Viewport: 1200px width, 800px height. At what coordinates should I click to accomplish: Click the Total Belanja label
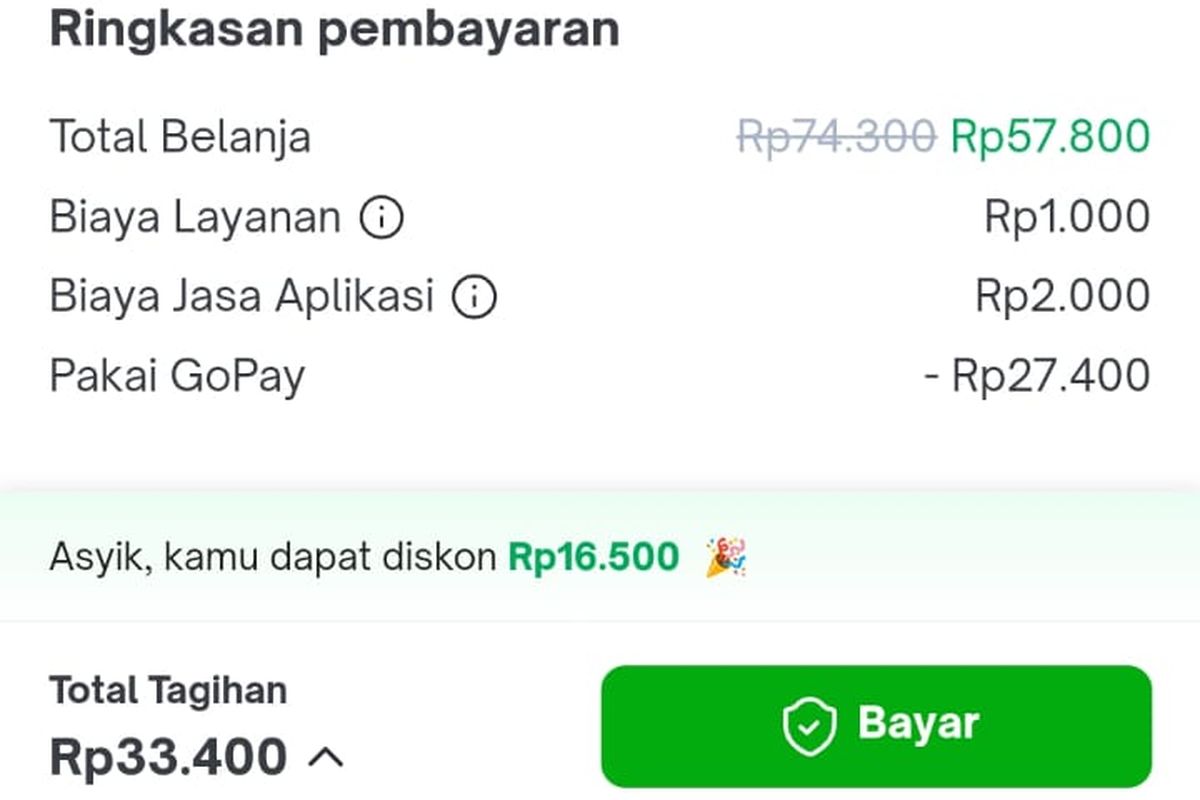180,137
